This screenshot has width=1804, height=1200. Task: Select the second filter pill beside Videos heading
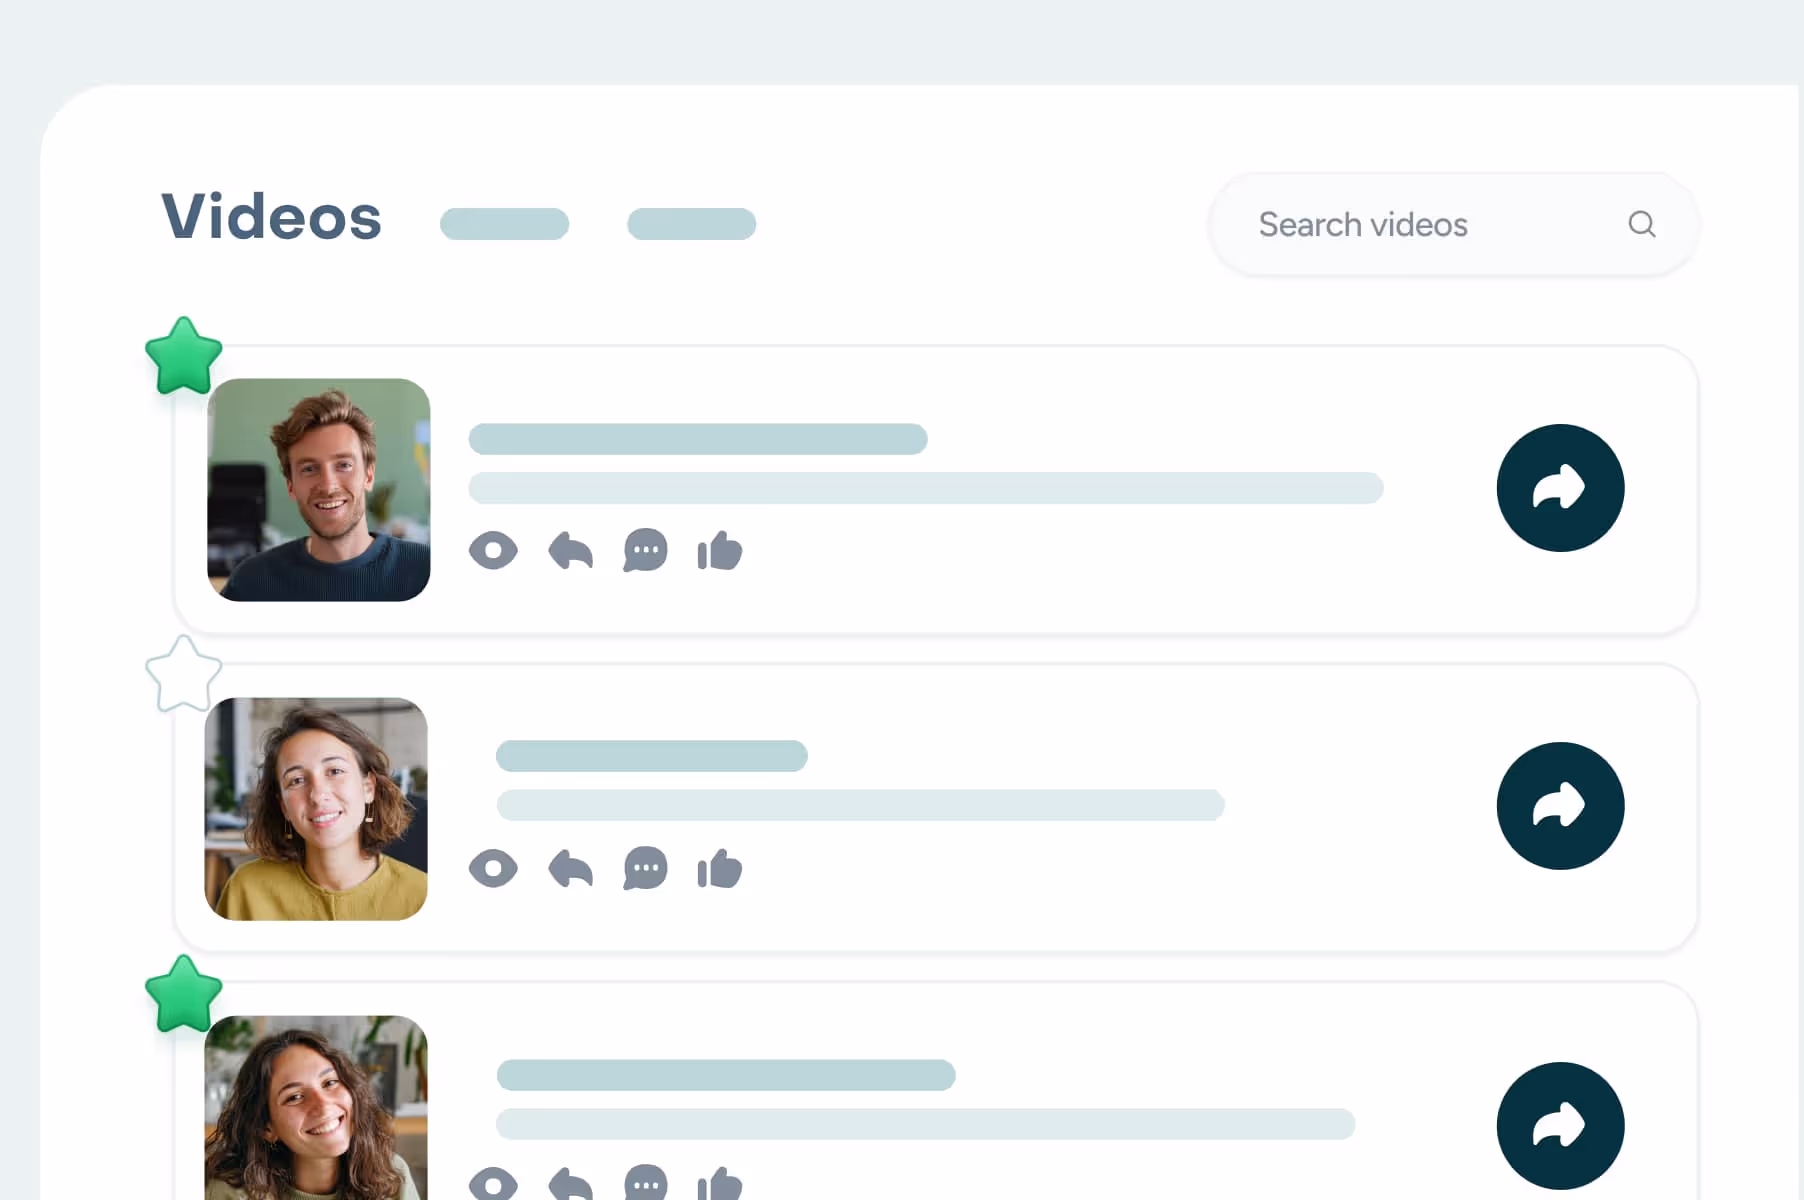(x=691, y=224)
